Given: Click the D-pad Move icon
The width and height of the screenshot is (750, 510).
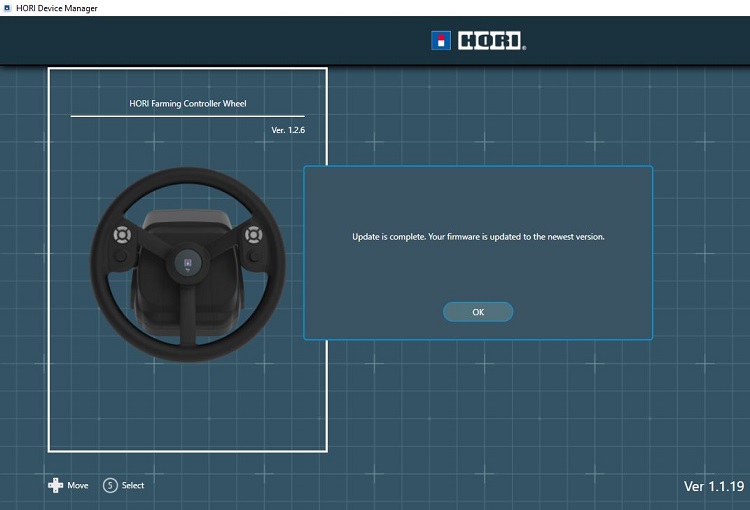Looking at the screenshot, I should coord(55,486).
